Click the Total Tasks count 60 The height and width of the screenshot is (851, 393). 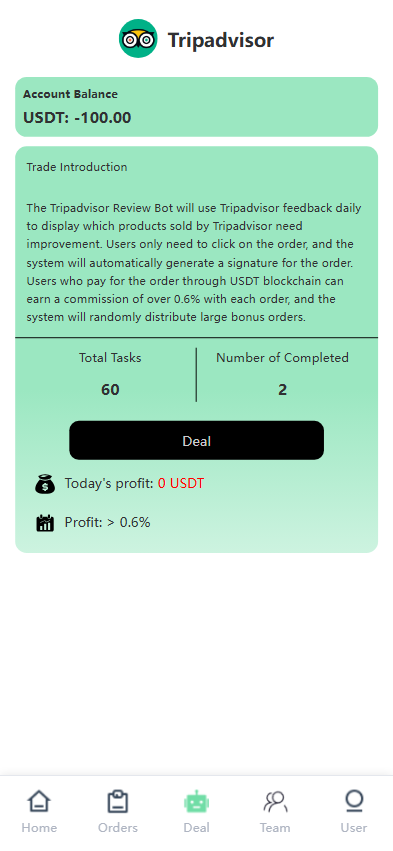(x=110, y=390)
